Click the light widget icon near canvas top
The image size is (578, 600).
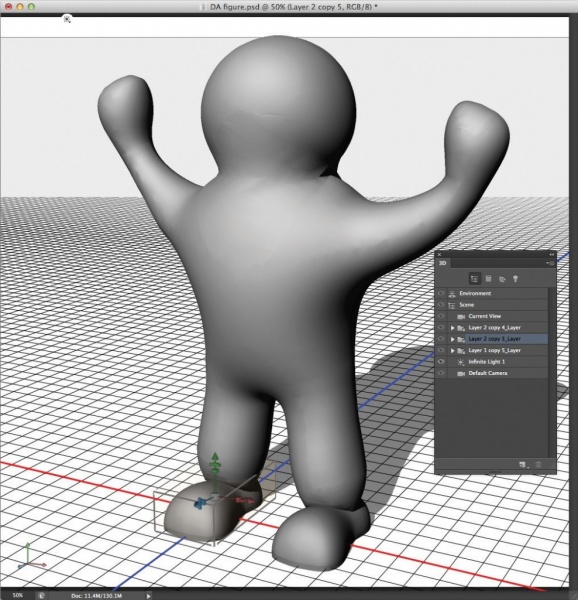tap(67, 19)
